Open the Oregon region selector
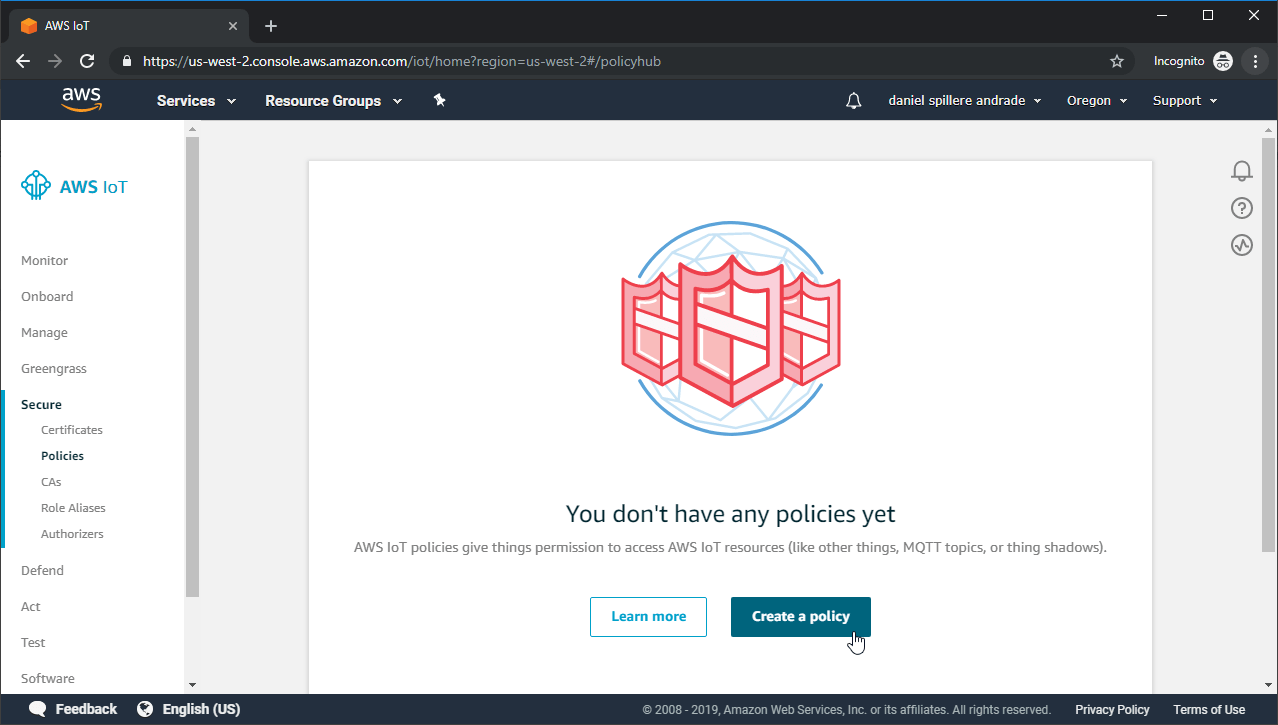Screen dimensions: 1278x725 pos(1097,101)
